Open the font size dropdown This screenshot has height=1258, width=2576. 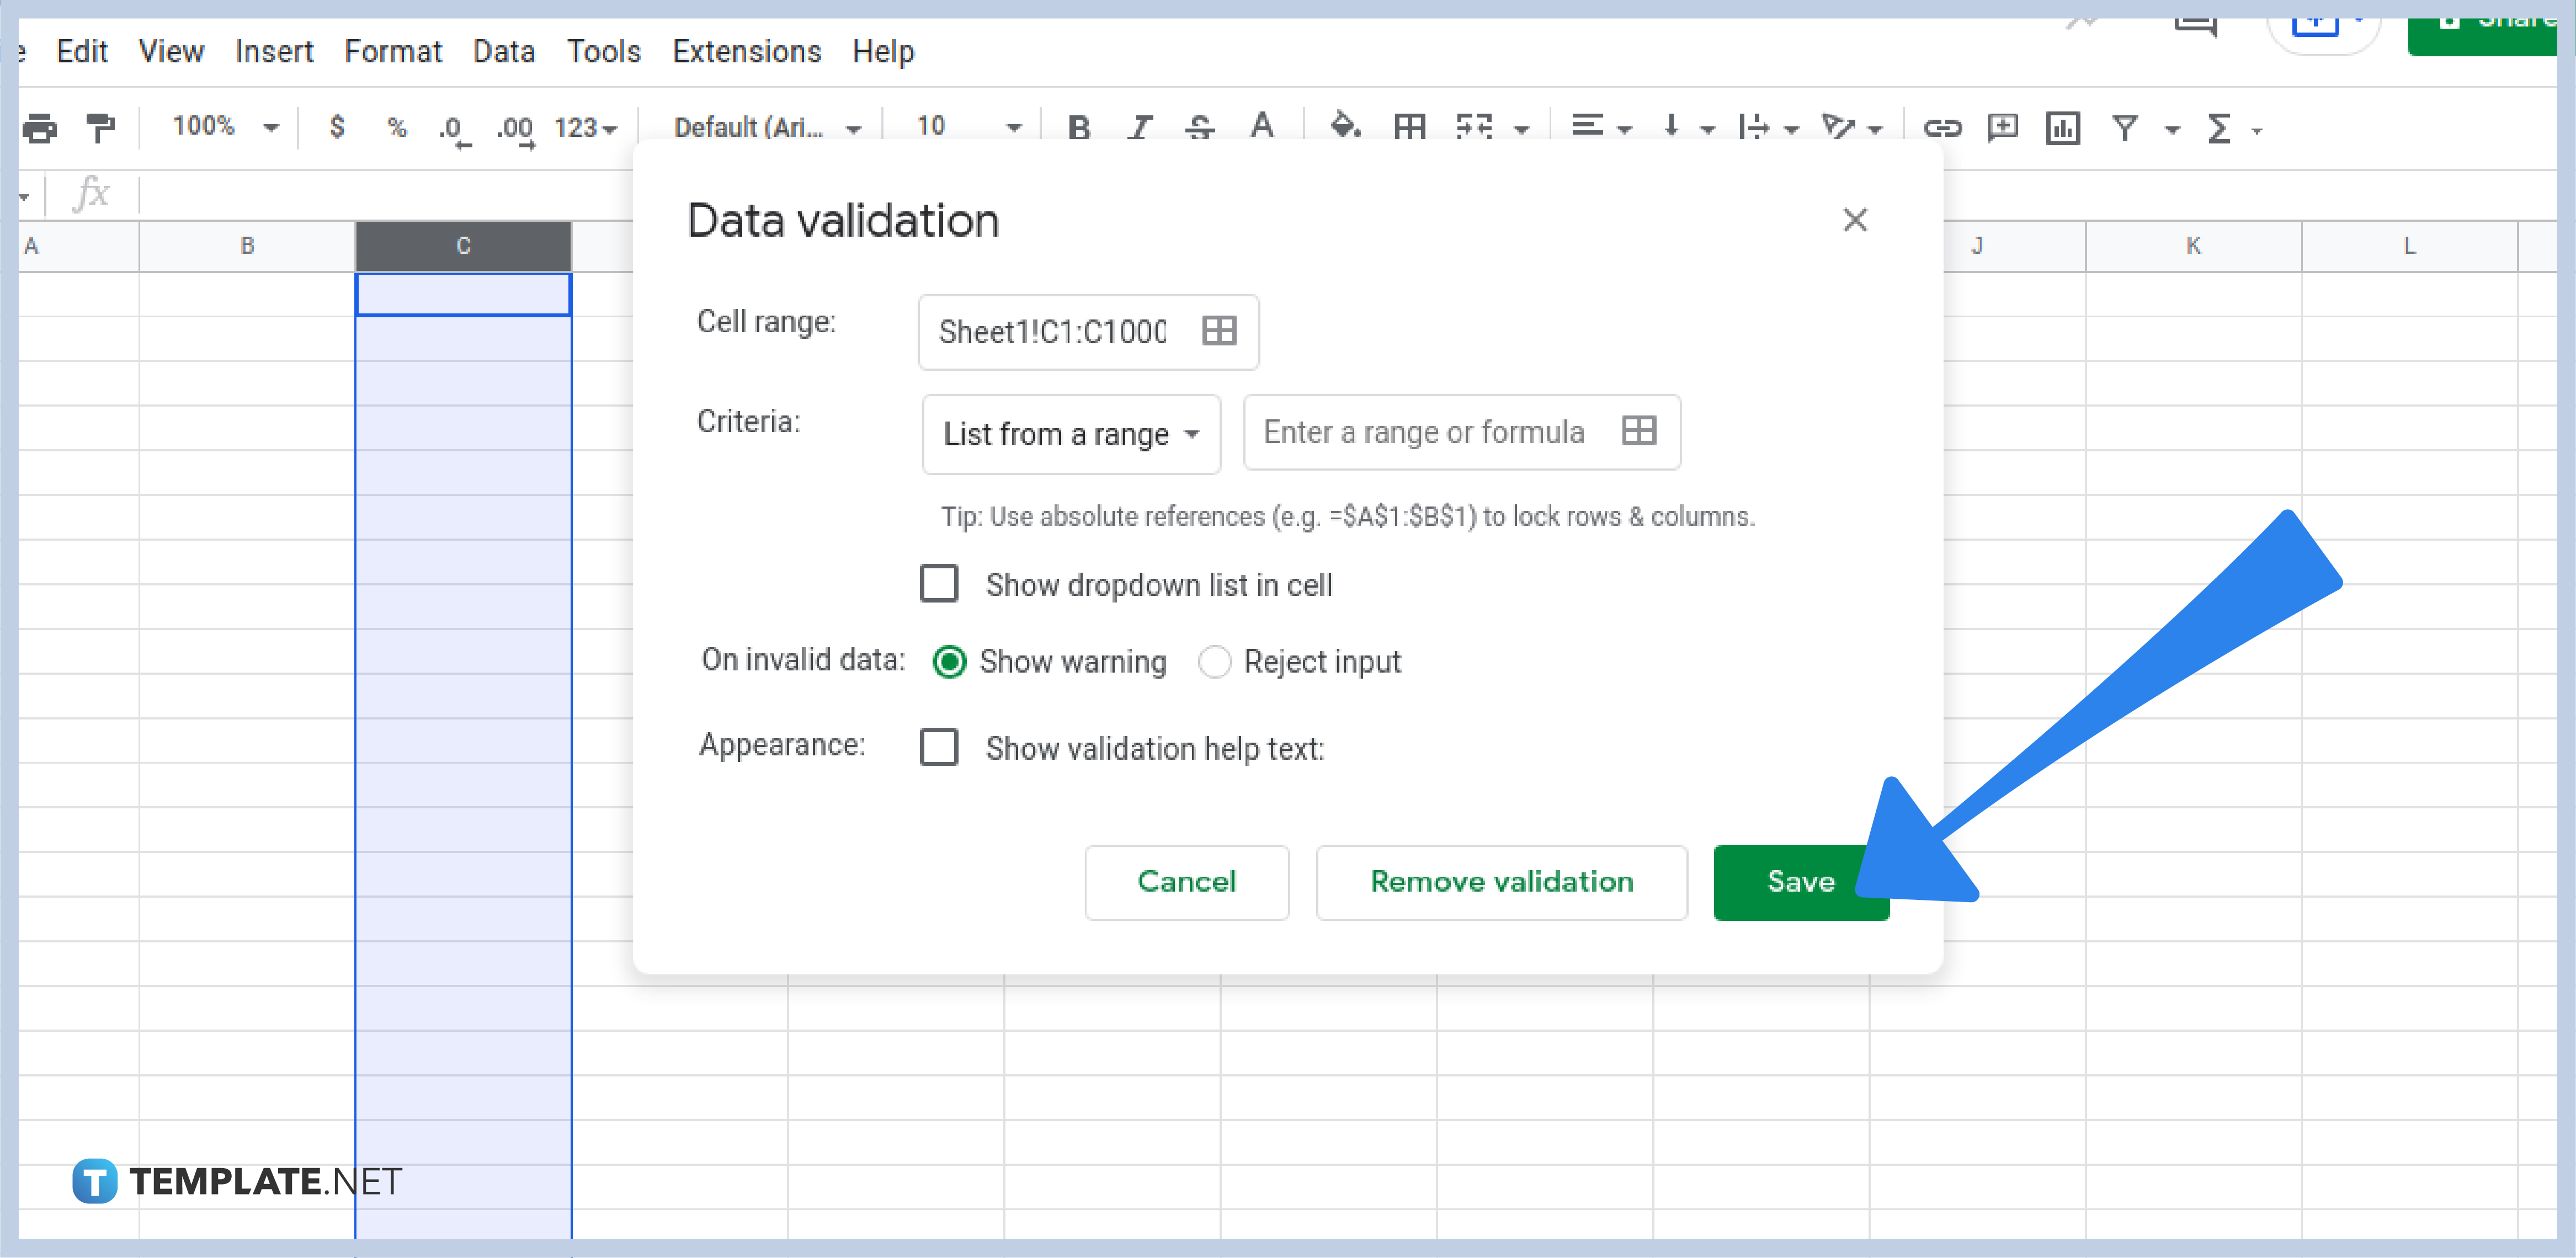coord(1014,127)
